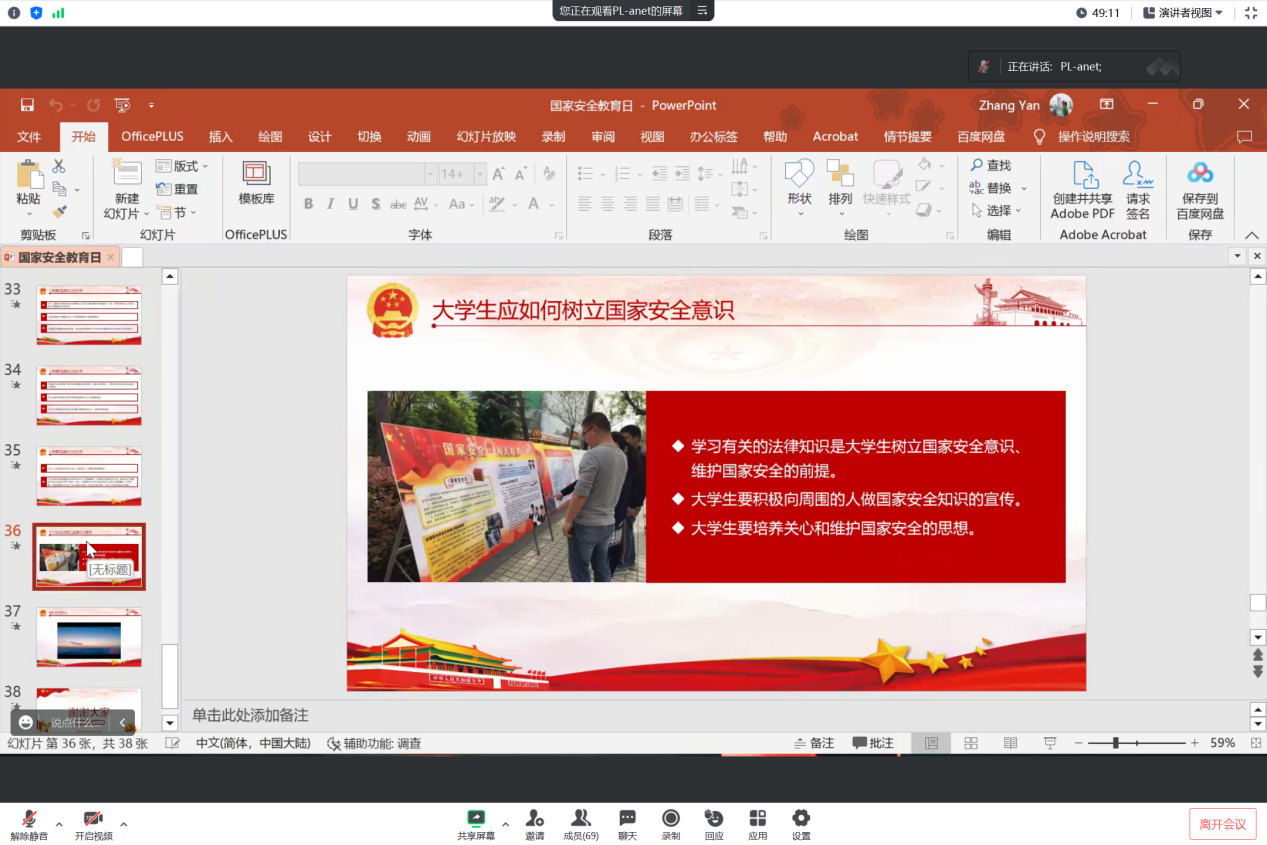Open the 模板库 template library
The width and height of the screenshot is (1267, 845).
click(x=256, y=184)
